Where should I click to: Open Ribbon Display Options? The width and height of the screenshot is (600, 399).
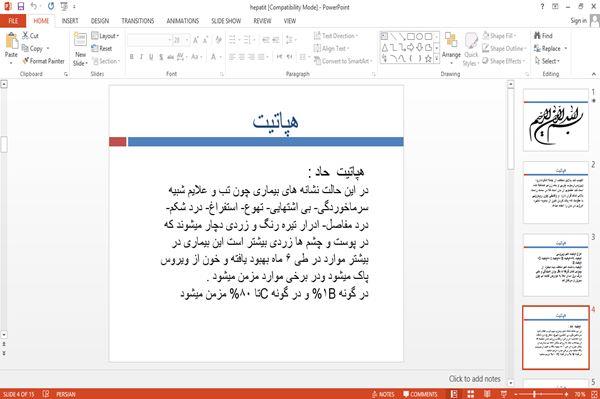(x=555, y=7)
